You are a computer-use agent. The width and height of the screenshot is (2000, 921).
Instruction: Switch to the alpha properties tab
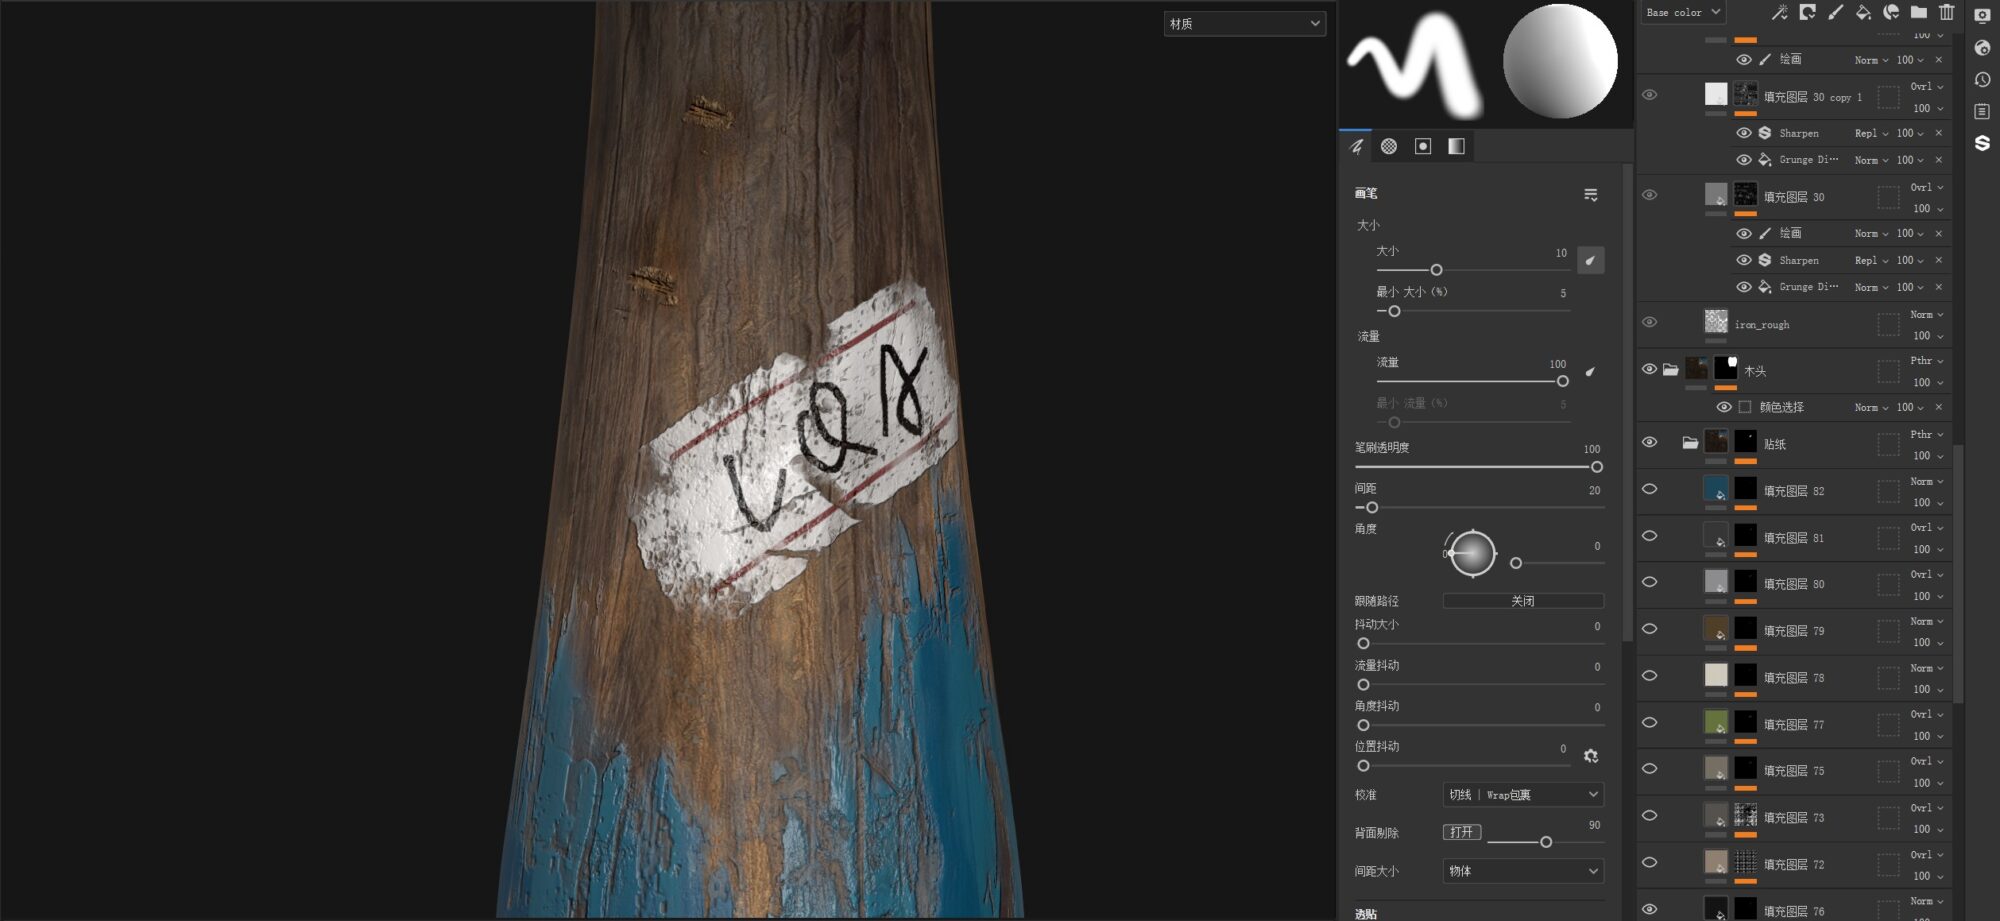pyautogui.click(x=1389, y=147)
